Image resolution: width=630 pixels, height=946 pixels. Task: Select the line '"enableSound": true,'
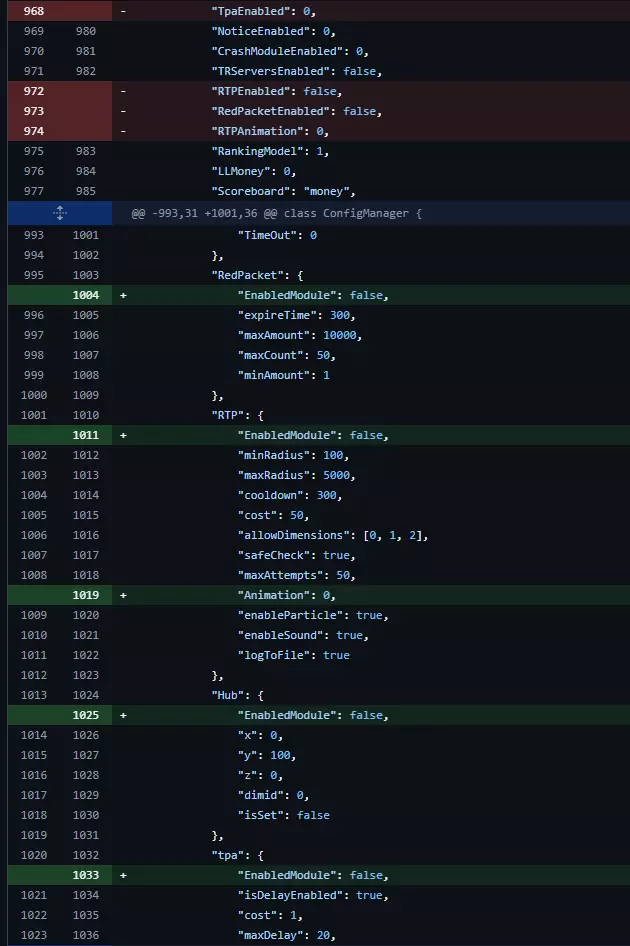pos(303,635)
